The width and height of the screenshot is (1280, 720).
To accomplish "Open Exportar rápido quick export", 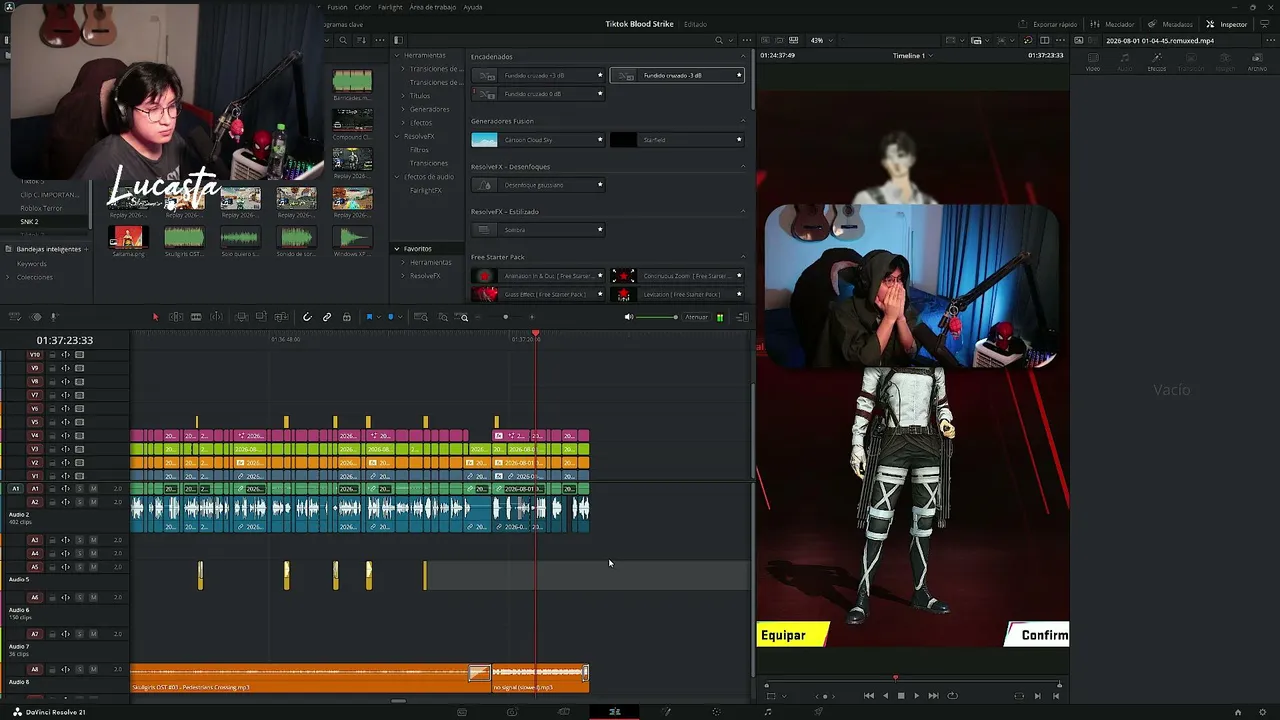I will click(x=1048, y=24).
